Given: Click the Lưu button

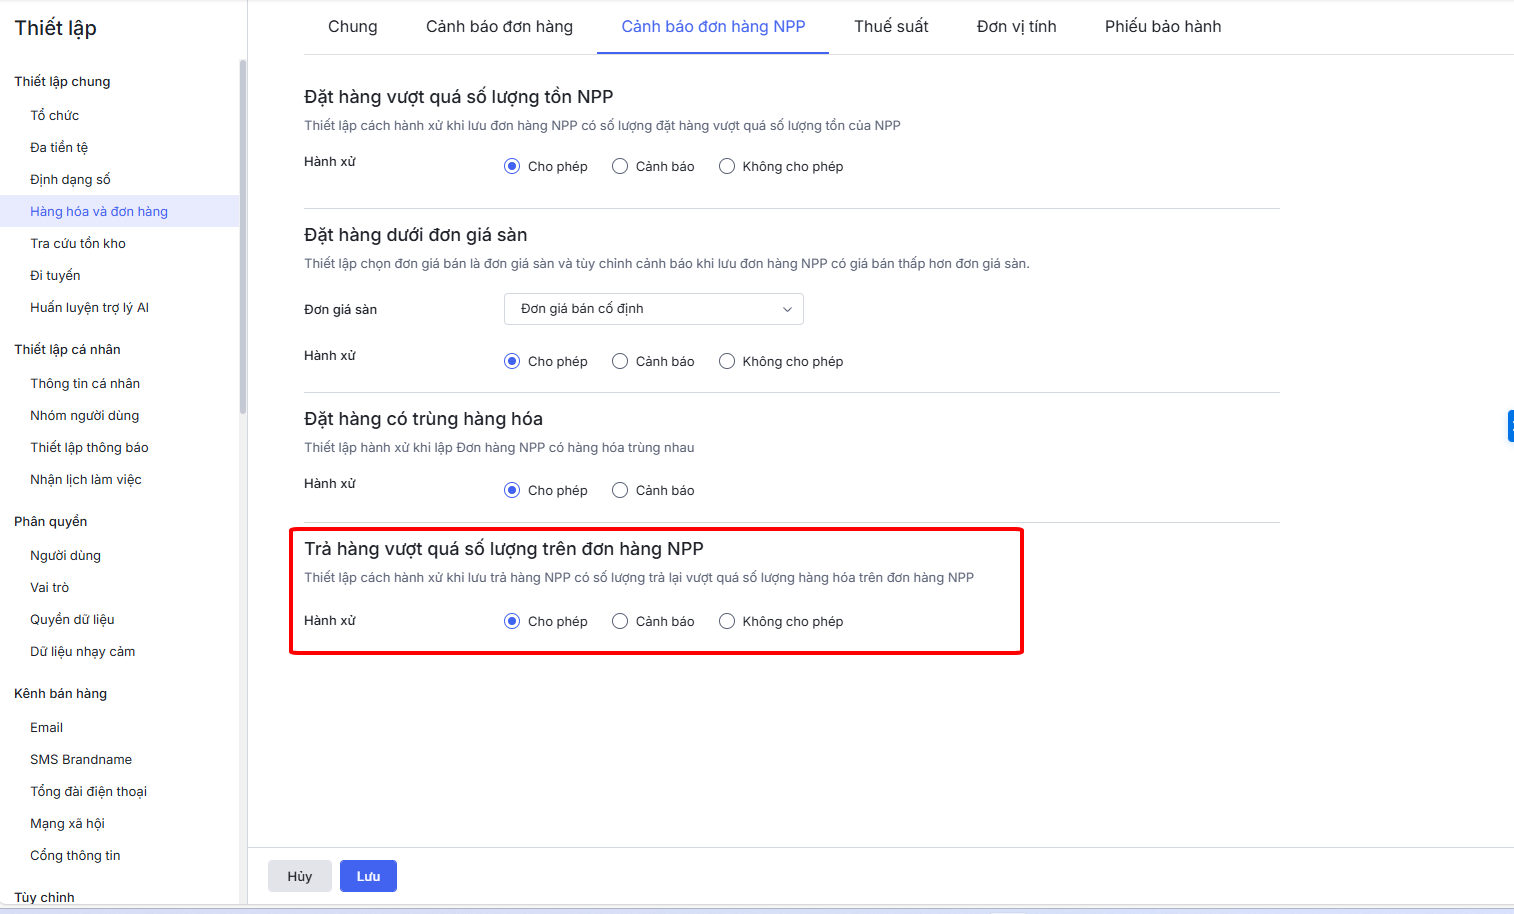Looking at the screenshot, I should click(x=368, y=876).
